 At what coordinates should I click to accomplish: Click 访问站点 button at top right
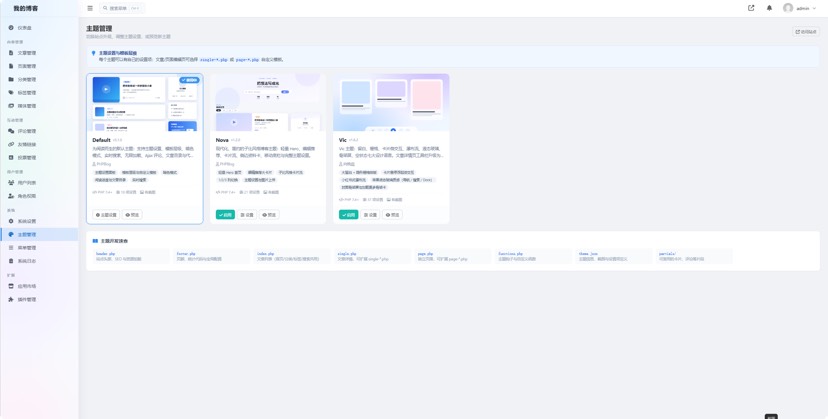pyautogui.click(x=806, y=32)
